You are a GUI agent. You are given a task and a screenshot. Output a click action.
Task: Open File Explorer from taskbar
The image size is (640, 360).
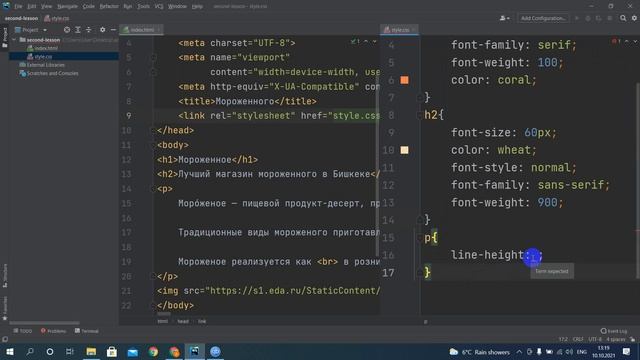tap(91, 352)
